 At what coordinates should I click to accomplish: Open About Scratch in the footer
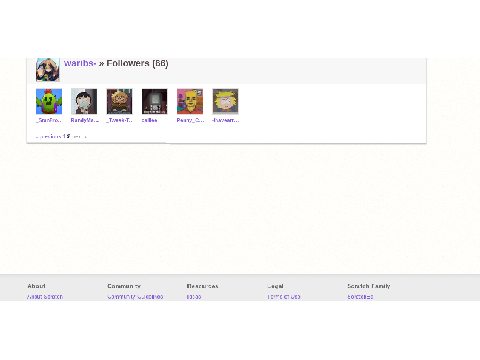pyautogui.click(x=45, y=297)
